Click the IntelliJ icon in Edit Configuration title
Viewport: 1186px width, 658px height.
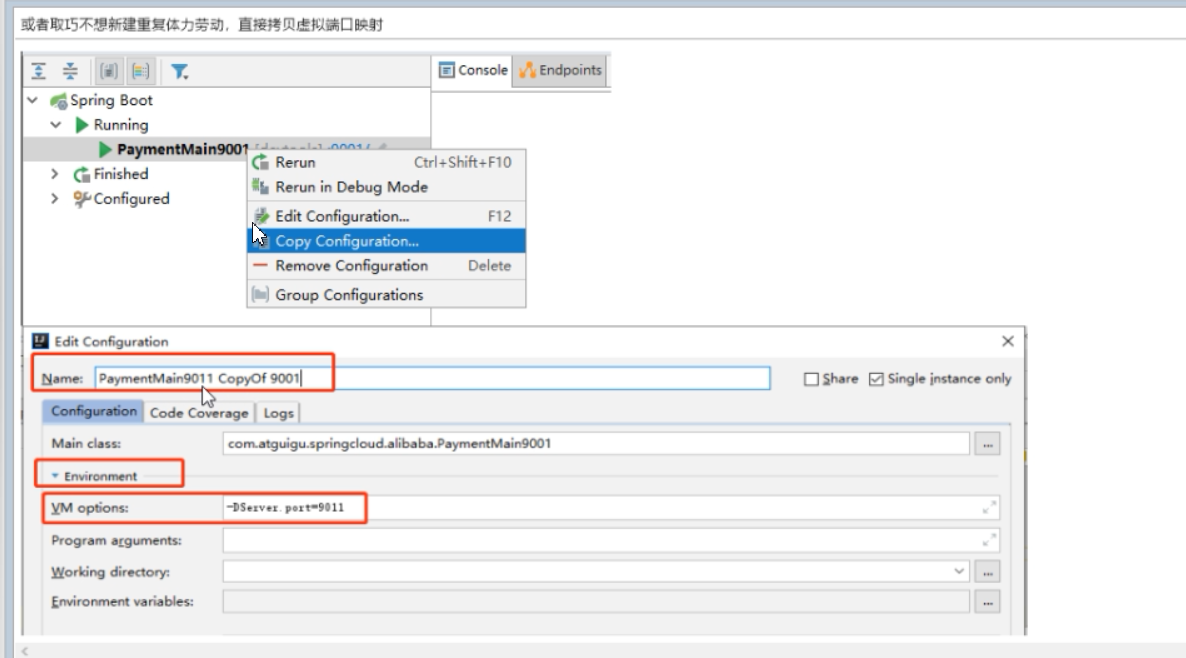41,341
